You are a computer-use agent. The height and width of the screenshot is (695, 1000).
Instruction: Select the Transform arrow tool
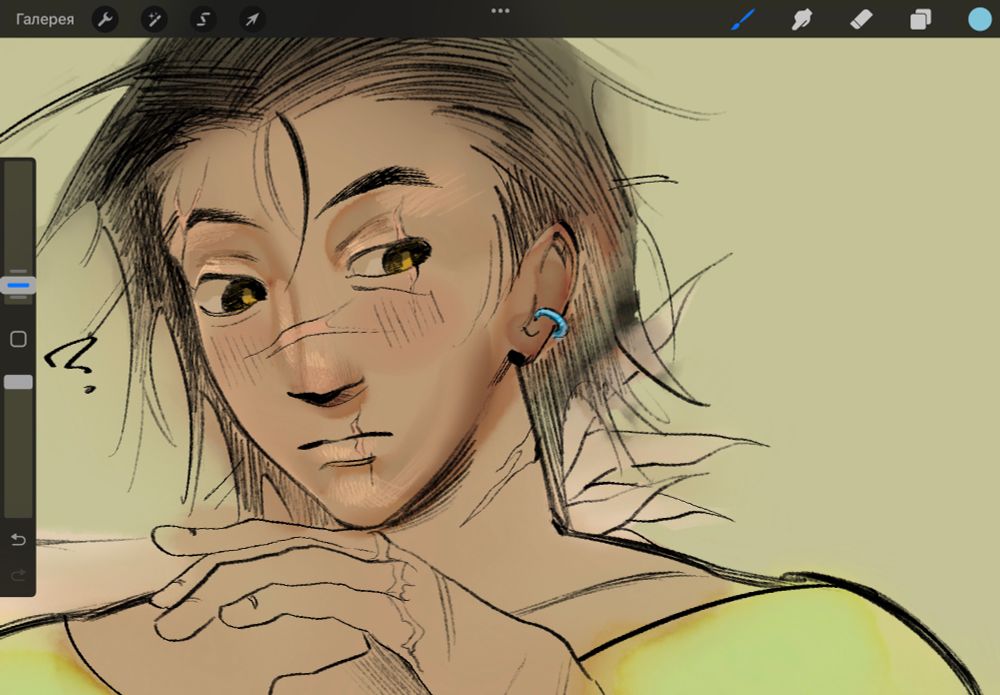[x=252, y=19]
